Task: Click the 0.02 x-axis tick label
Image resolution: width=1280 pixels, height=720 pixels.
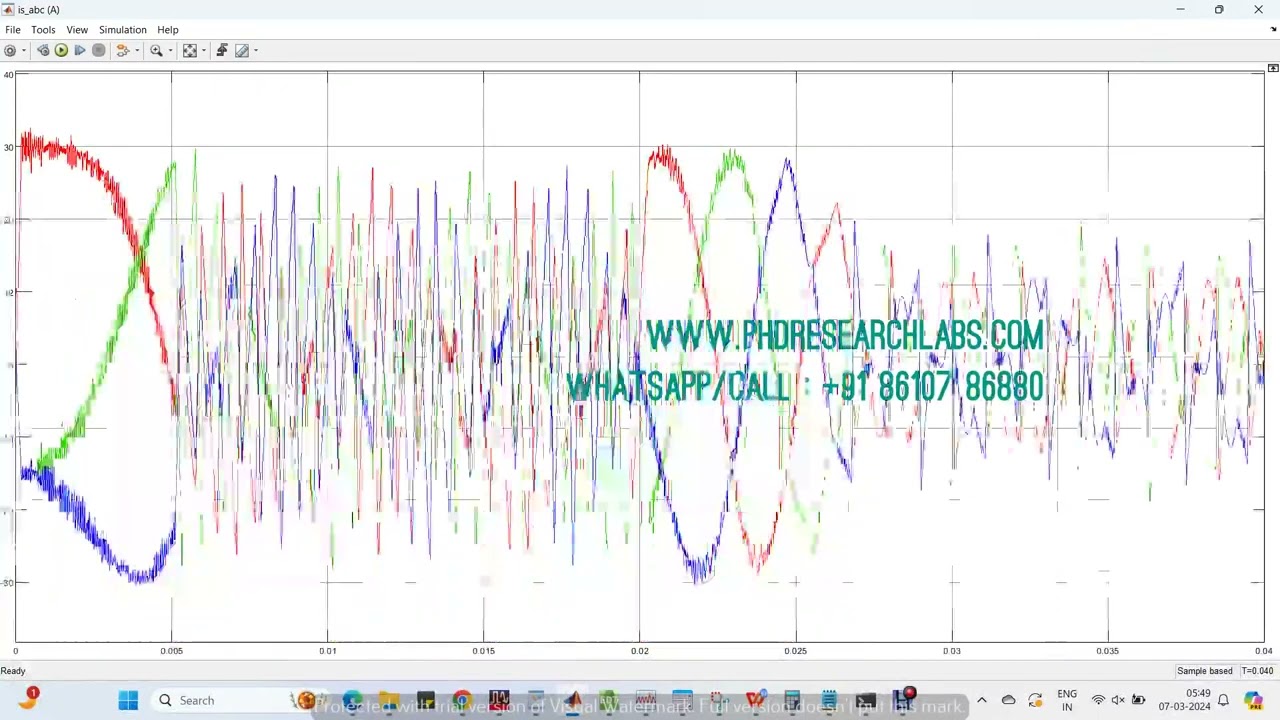Action: pos(640,651)
